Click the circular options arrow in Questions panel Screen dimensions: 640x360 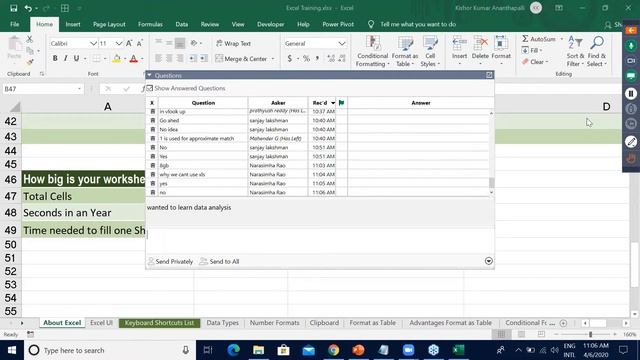click(489, 261)
